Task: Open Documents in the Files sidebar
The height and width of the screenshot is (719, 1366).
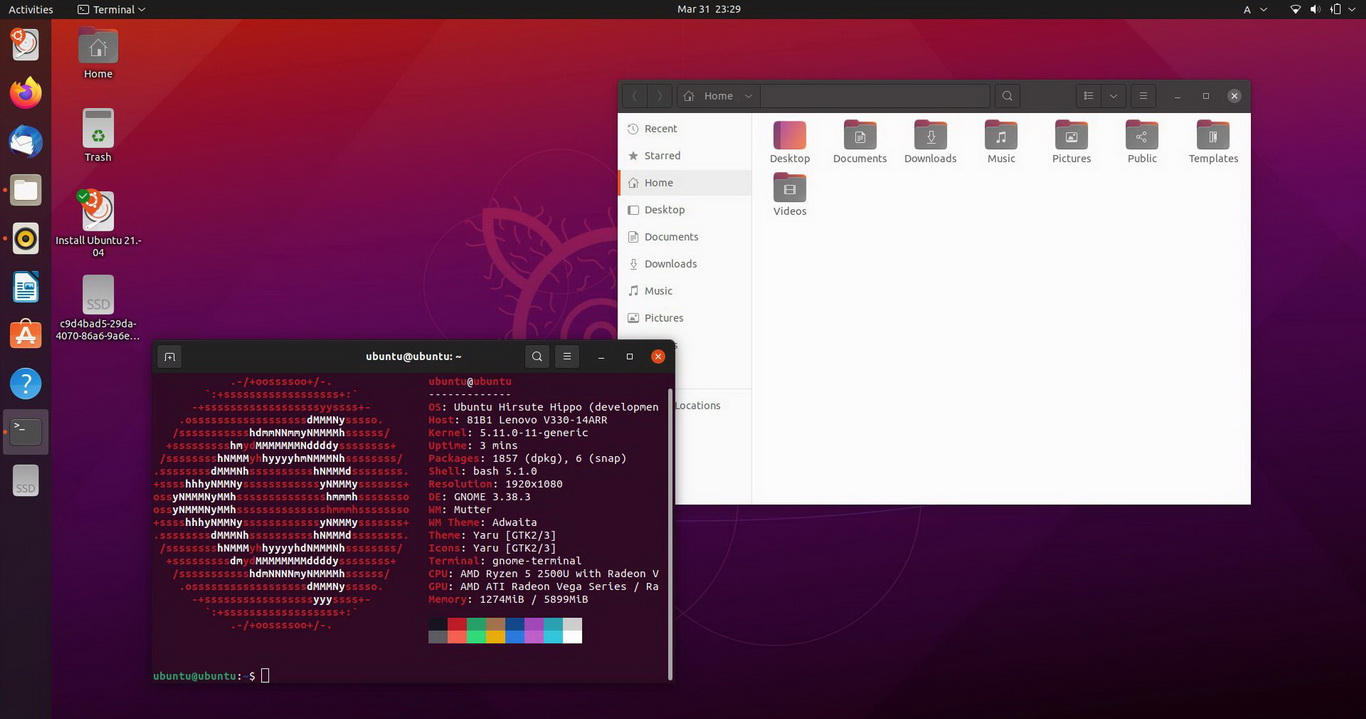Action: click(671, 237)
